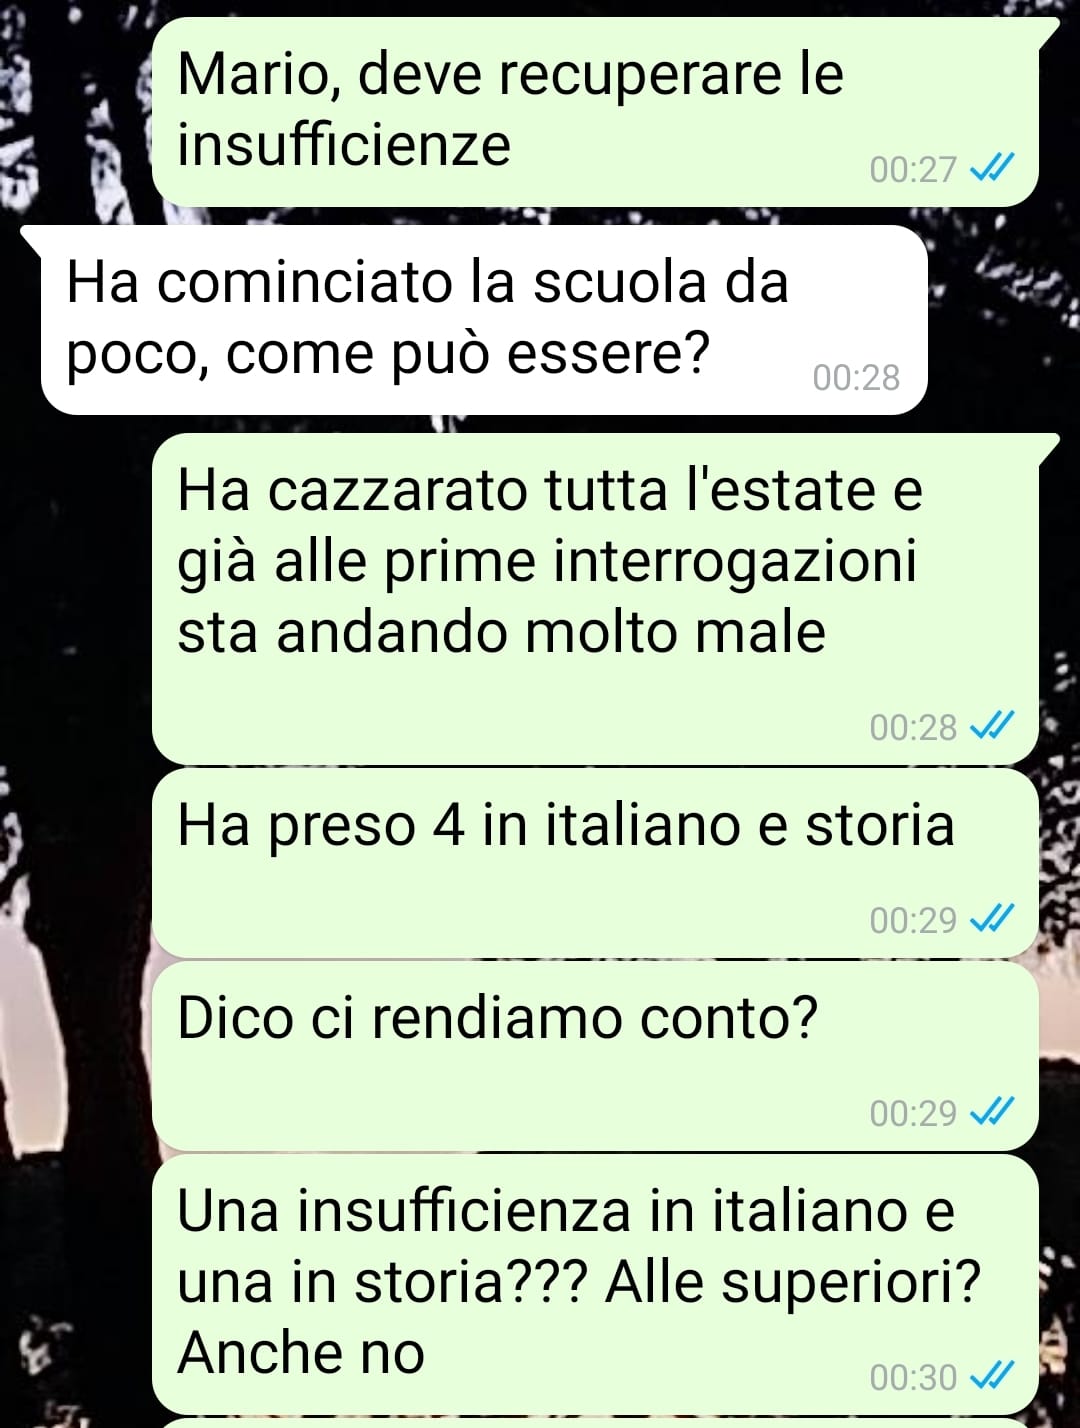
Task: Tap the message 'Una insufficienza in italiano'
Action: tap(595, 1284)
